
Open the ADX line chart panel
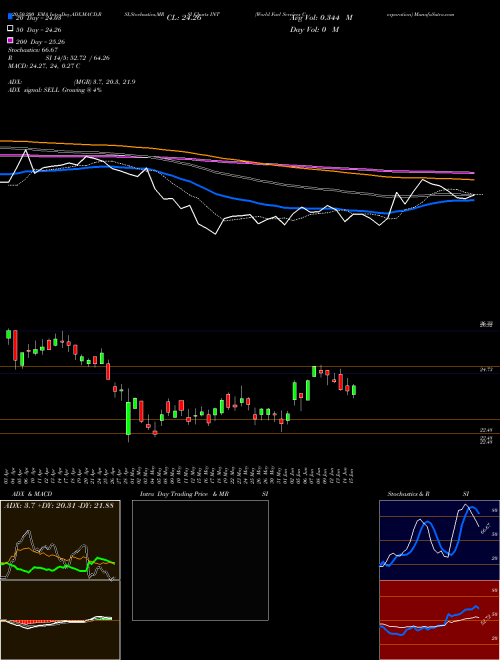coord(60,540)
